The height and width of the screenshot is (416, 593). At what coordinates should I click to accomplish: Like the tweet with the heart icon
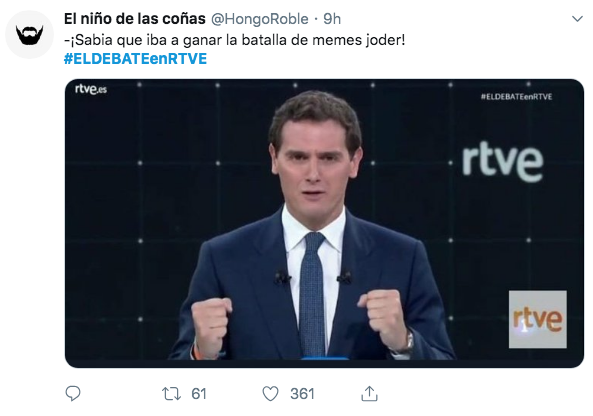pyautogui.click(x=270, y=394)
